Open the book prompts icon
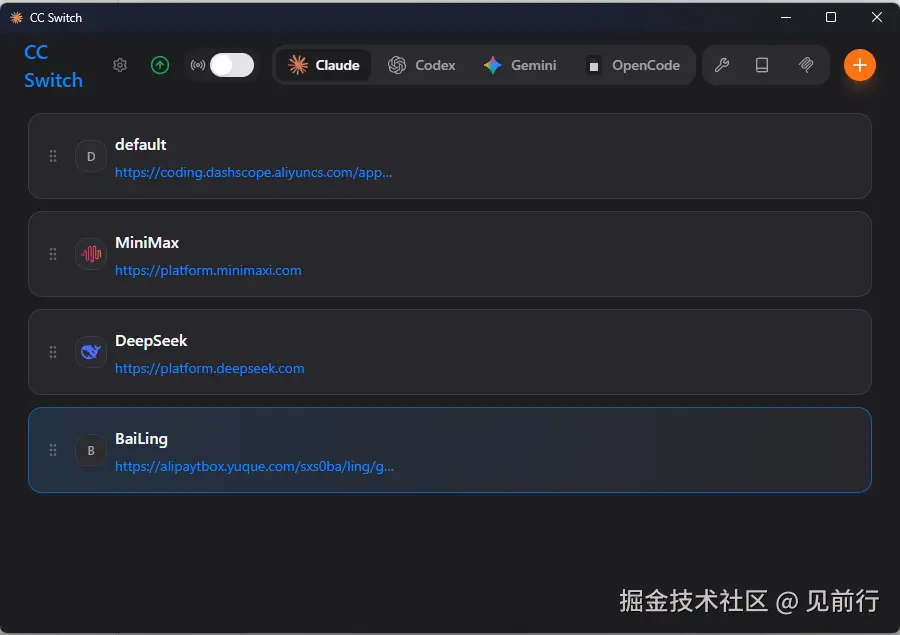 click(x=762, y=65)
